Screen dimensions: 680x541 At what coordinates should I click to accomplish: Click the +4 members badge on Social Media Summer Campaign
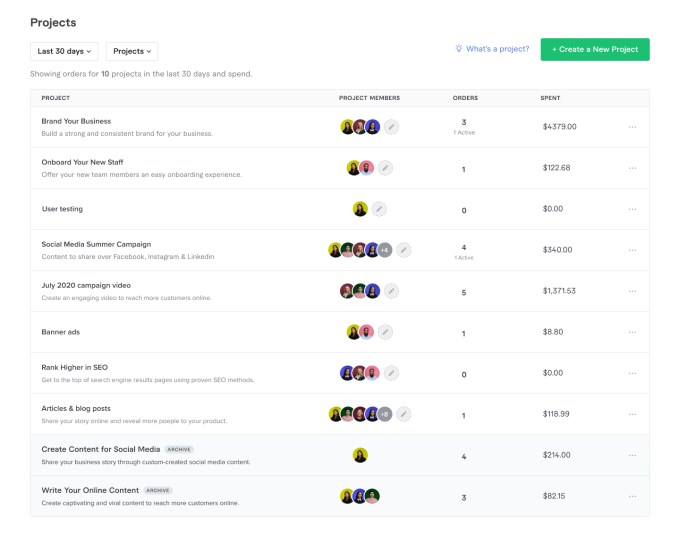click(x=384, y=250)
